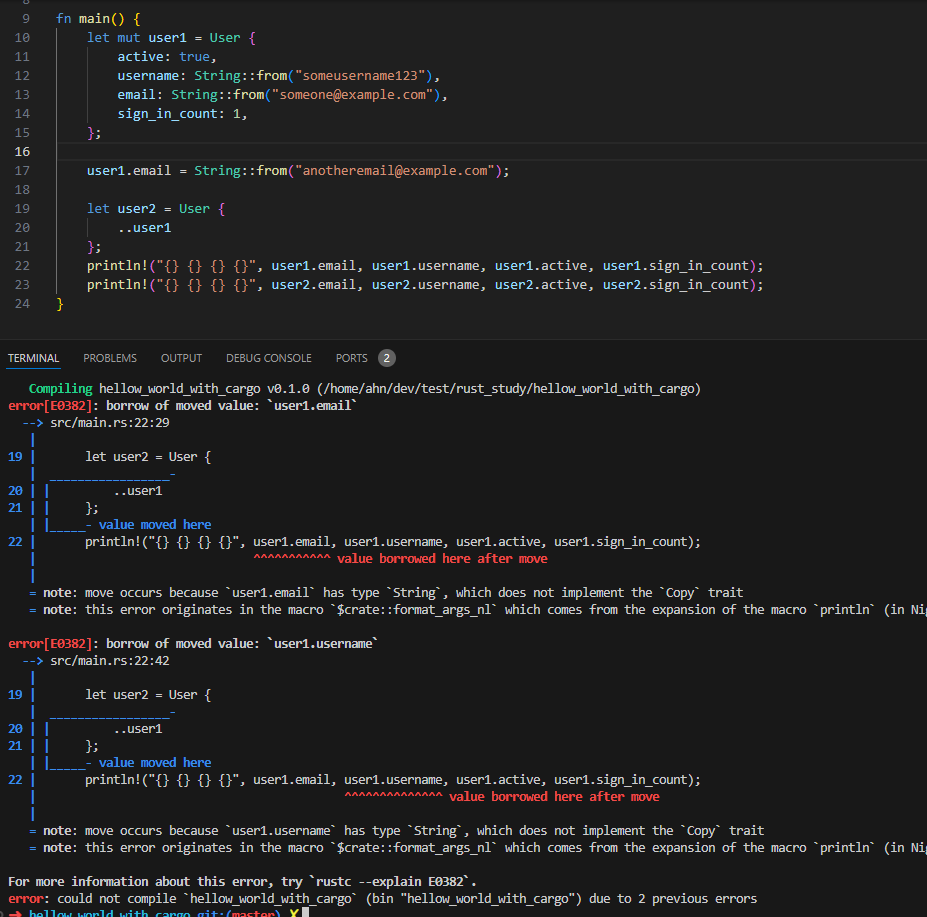This screenshot has width=927, height=917.
Task: Click second 'value borrowed here after move'
Action: point(554,797)
